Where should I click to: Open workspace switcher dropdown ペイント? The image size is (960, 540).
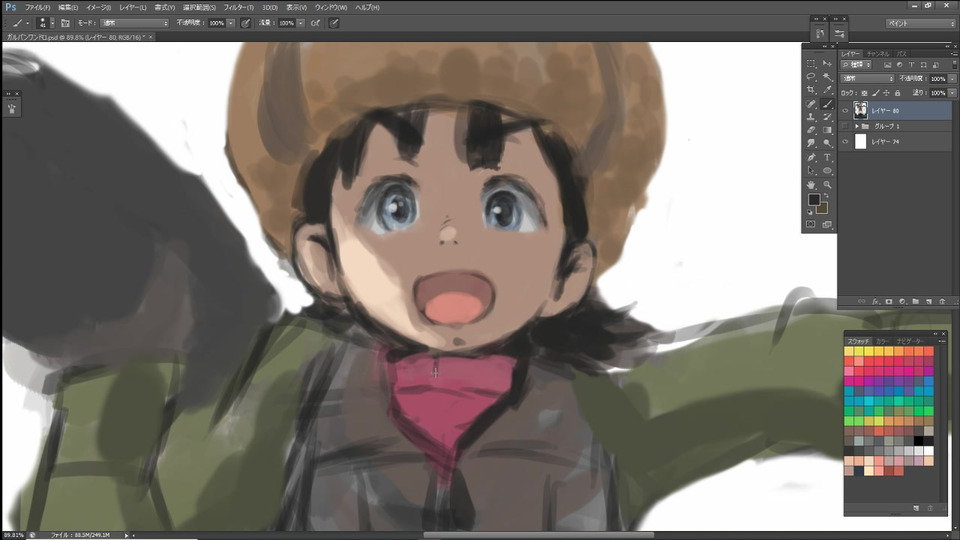921,23
